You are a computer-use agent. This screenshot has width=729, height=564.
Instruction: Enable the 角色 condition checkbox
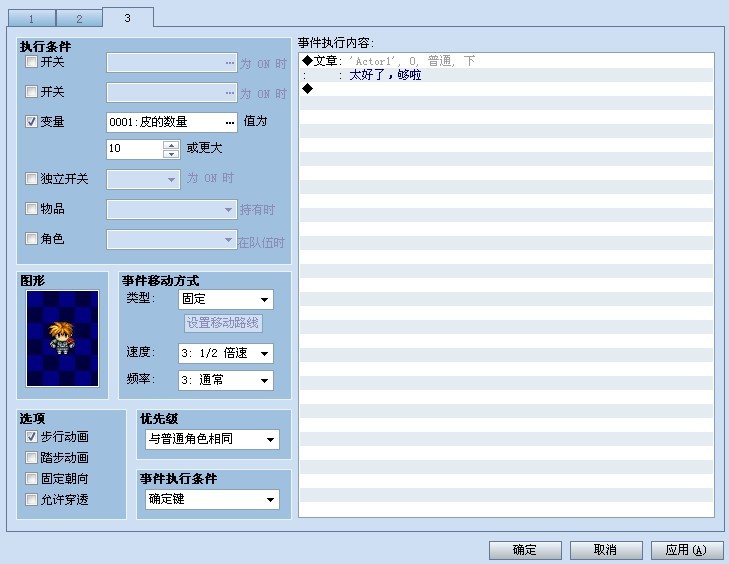[x=31, y=239]
